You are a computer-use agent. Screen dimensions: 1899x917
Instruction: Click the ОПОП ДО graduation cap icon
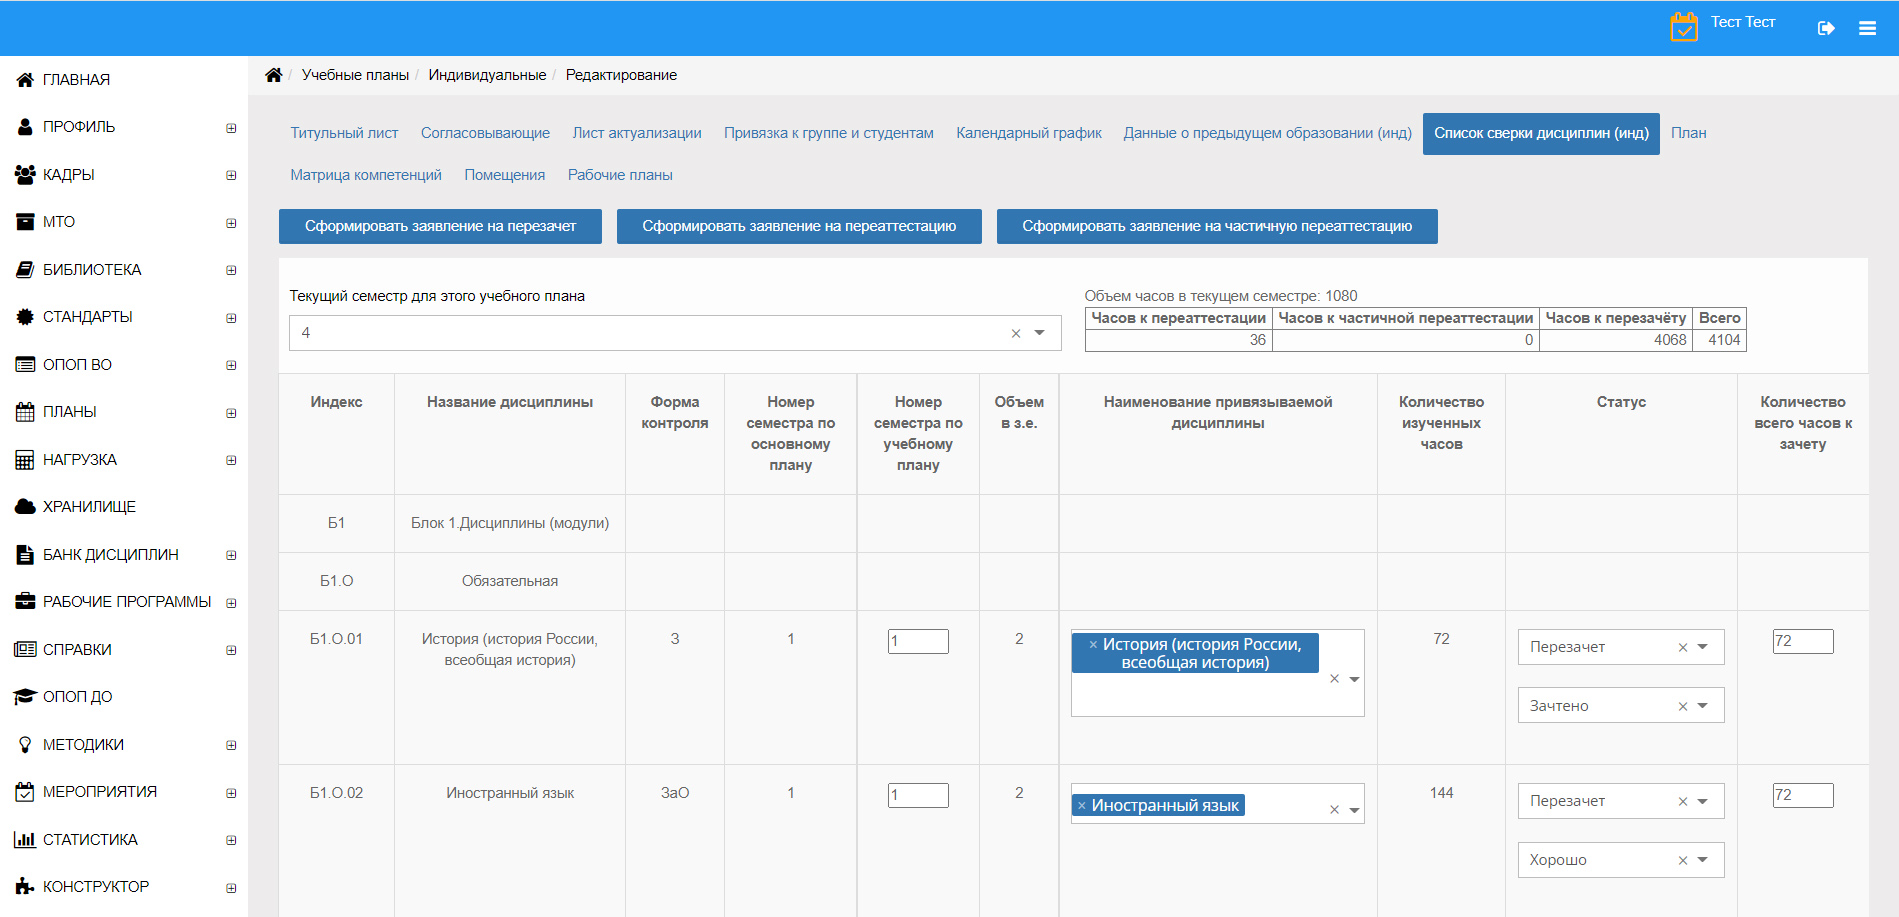click(x=25, y=697)
